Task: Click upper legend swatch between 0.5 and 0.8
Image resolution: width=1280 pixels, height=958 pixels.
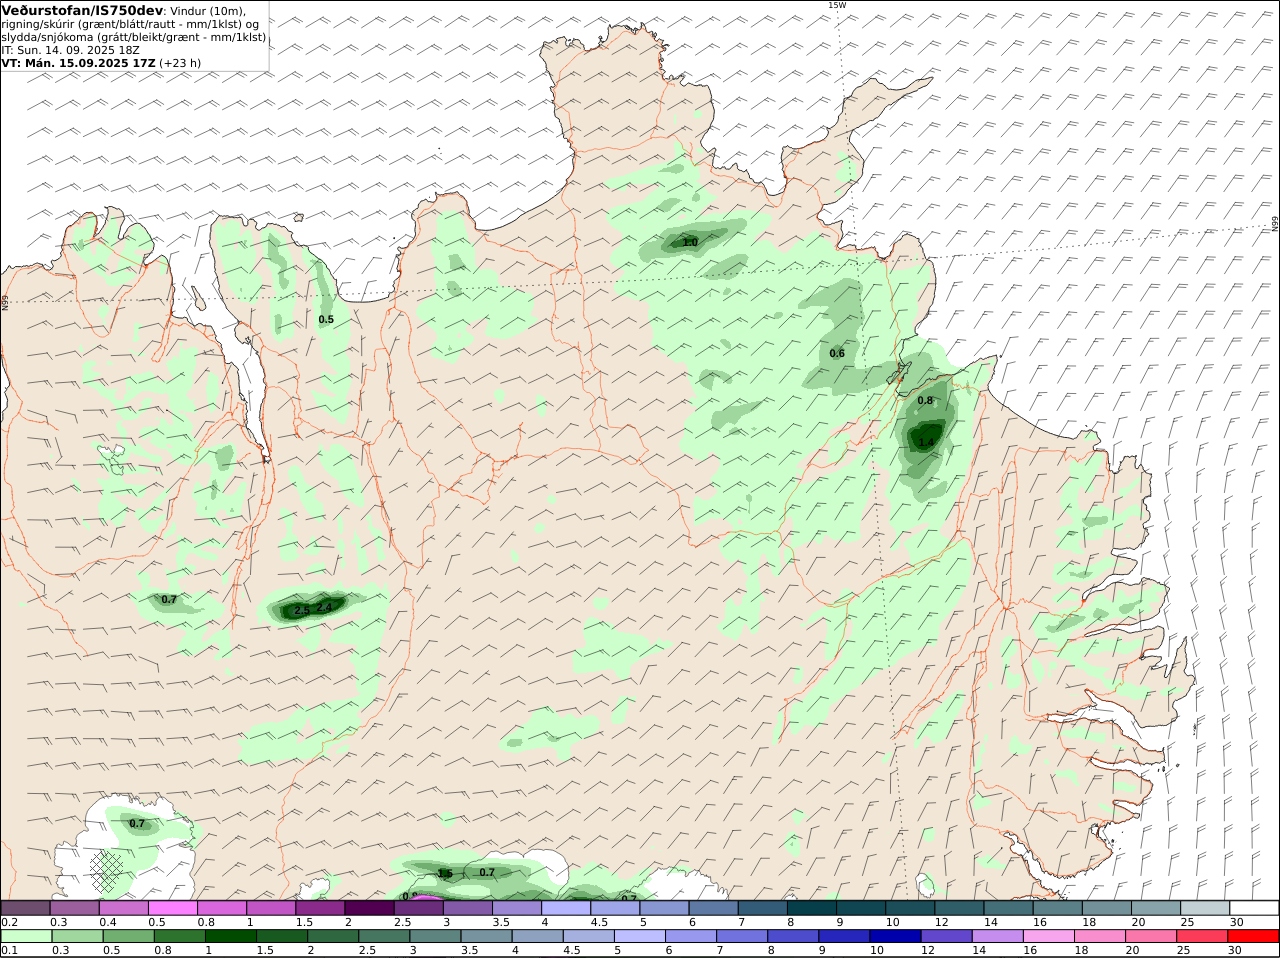Action: (x=172, y=908)
